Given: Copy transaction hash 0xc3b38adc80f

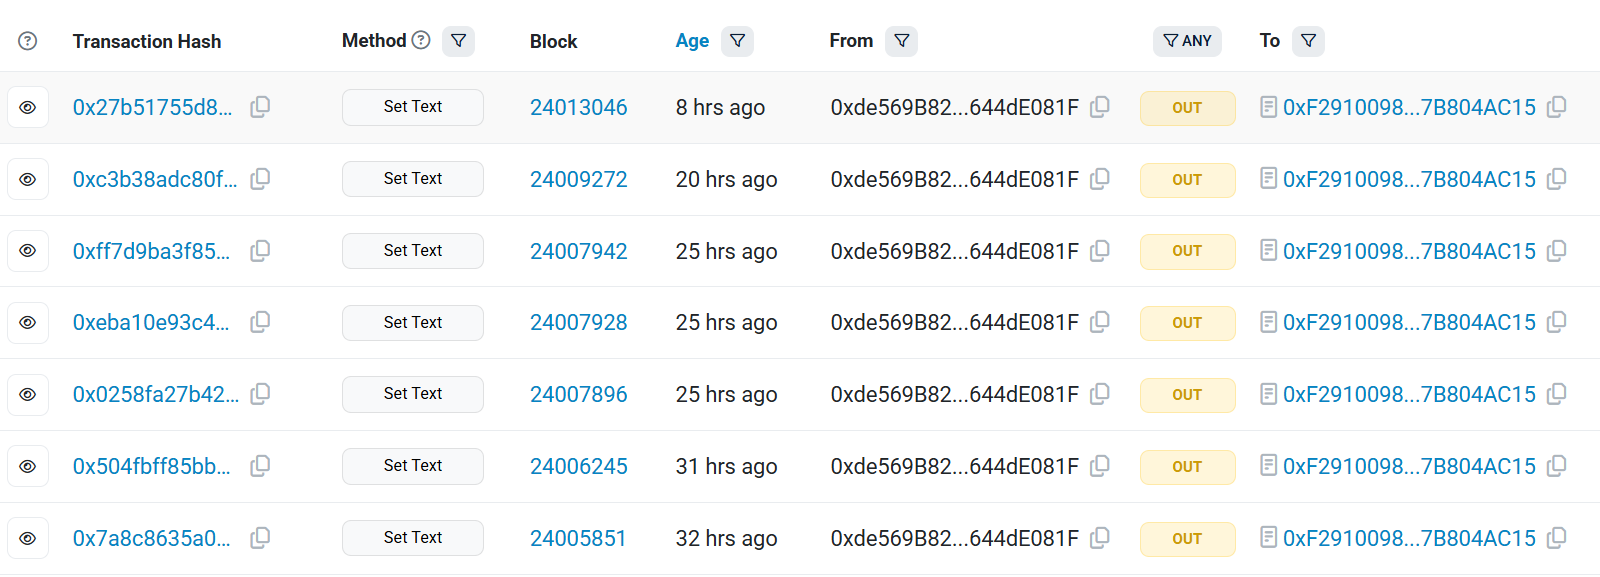Looking at the screenshot, I should click(260, 179).
